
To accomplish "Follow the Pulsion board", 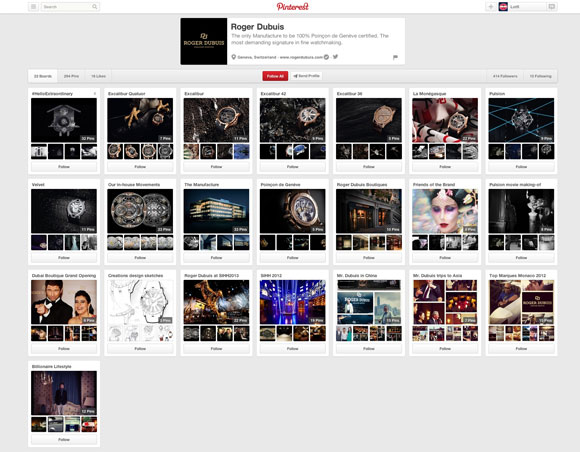I will [x=521, y=167].
